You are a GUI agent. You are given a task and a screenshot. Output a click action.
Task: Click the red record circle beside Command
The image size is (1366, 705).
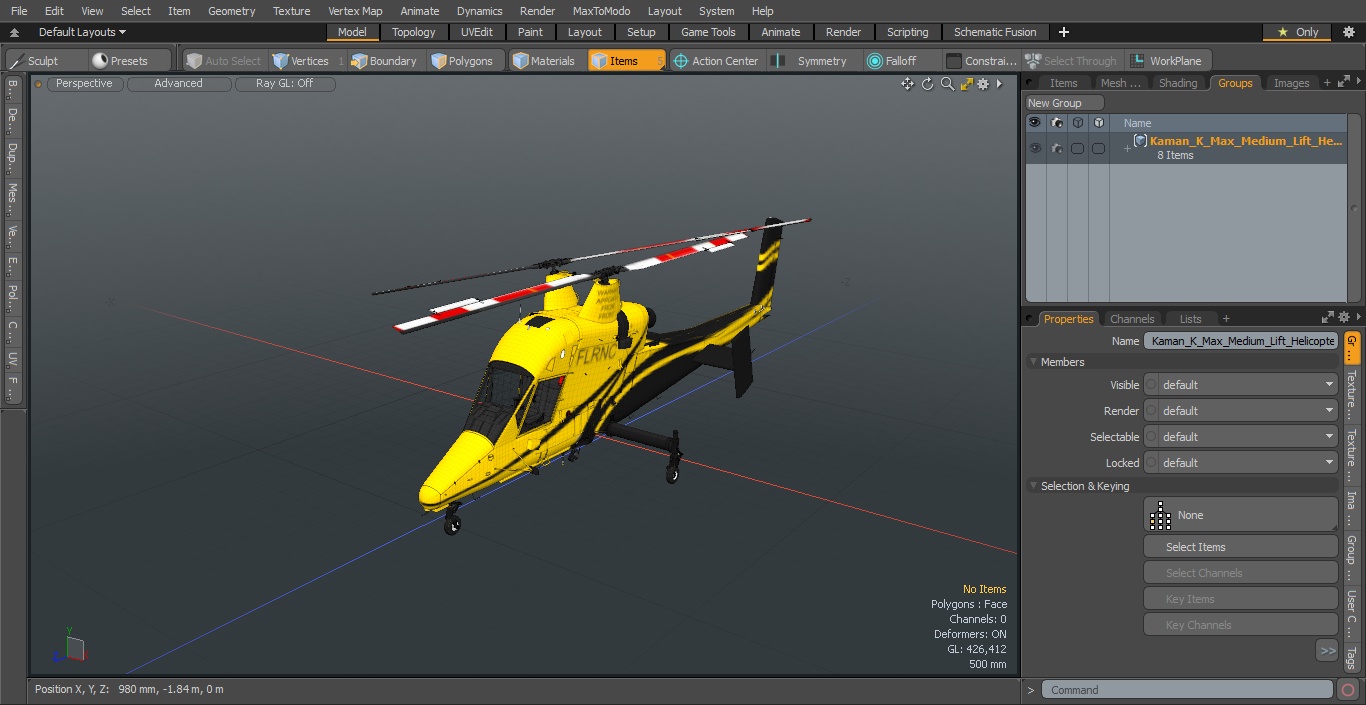click(x=1348, y=690)
